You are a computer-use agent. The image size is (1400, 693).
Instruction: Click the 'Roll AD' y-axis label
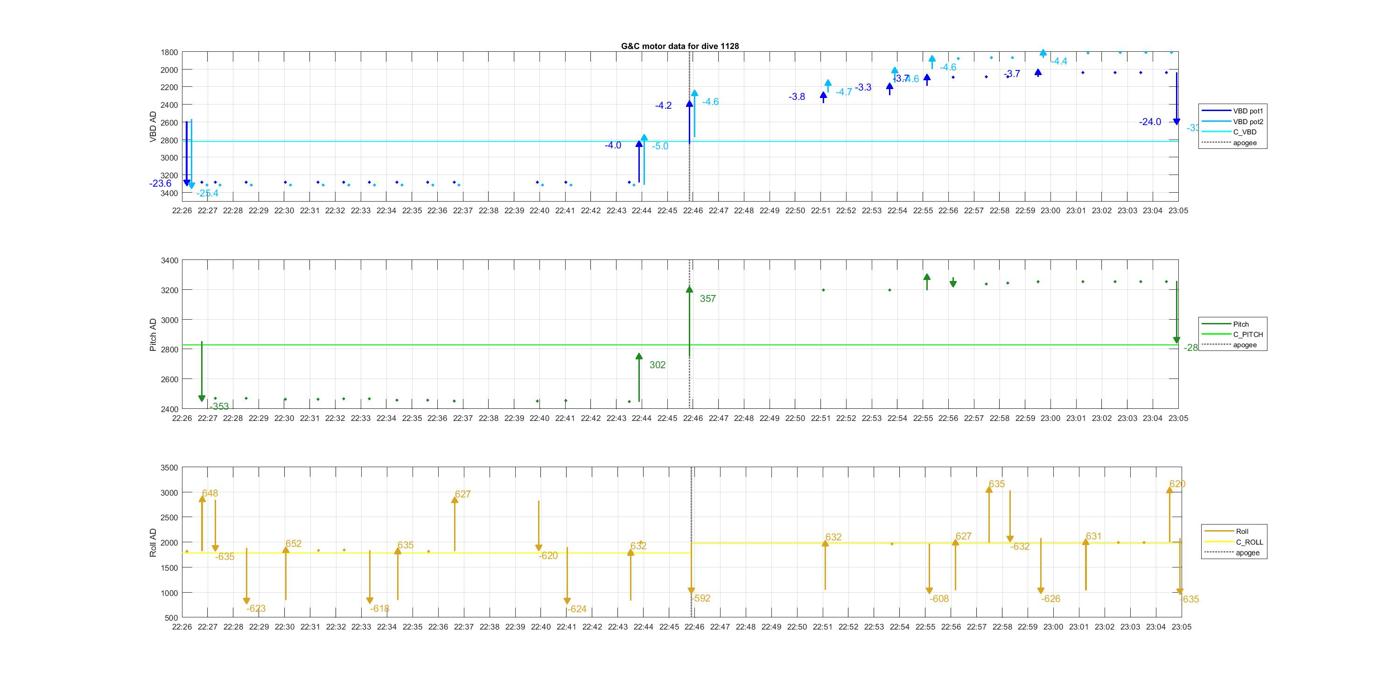point(153,542)
